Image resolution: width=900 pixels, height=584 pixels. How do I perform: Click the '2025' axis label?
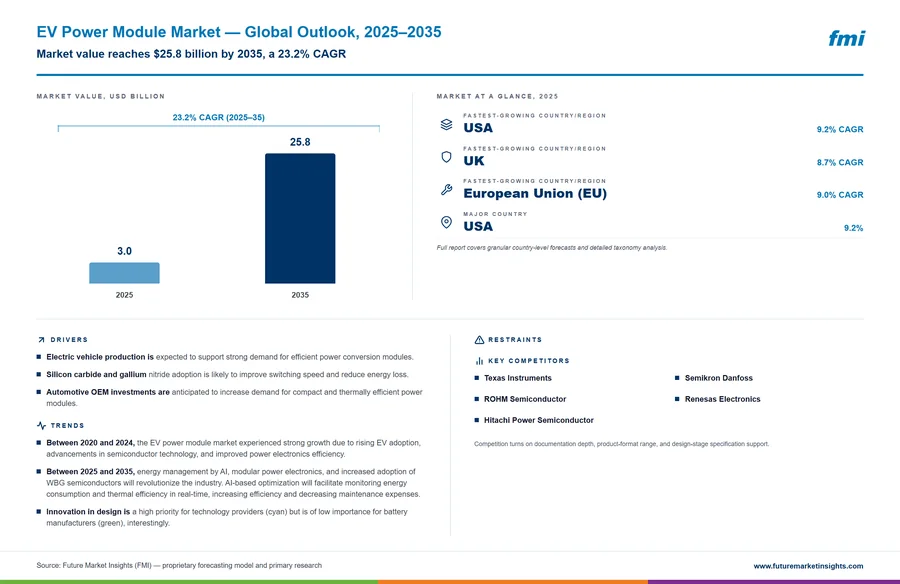124,295
